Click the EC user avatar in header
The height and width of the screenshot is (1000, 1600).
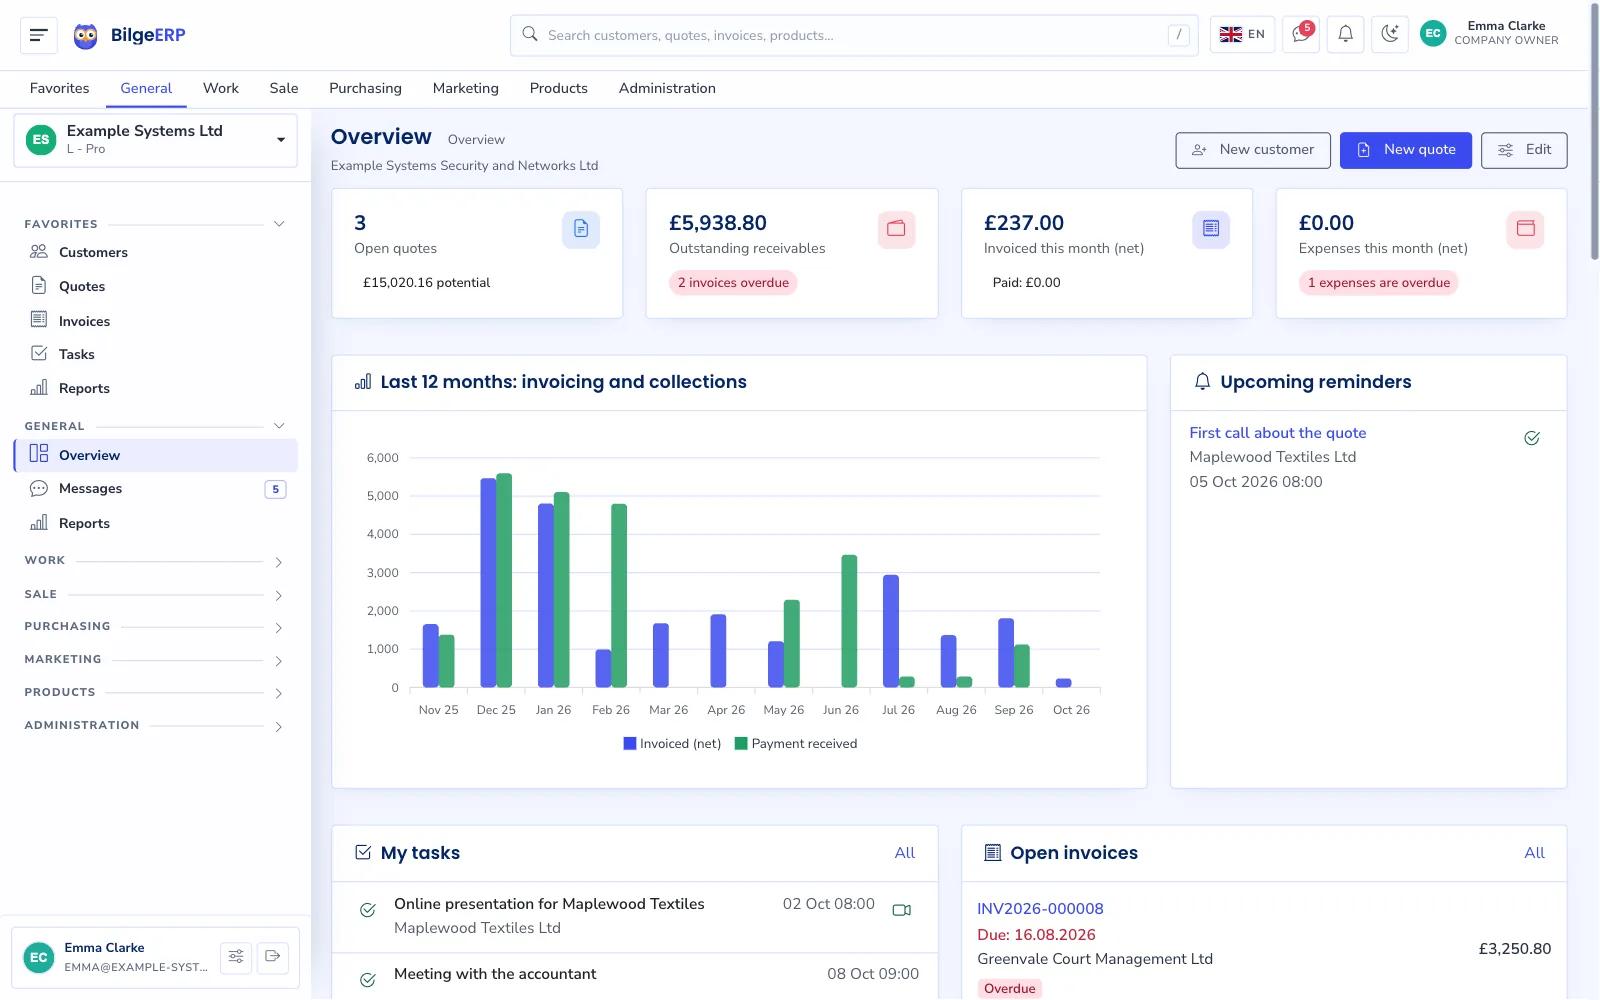[x=1433, y=34]
